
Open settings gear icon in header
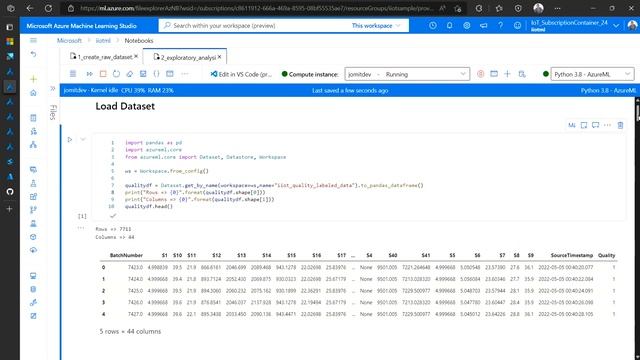tap(467, 25)
